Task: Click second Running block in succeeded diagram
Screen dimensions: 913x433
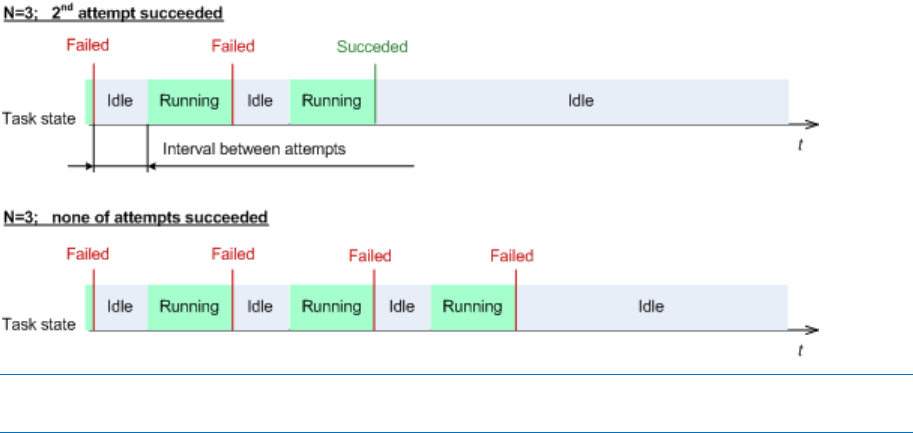Action: (331, 101)
